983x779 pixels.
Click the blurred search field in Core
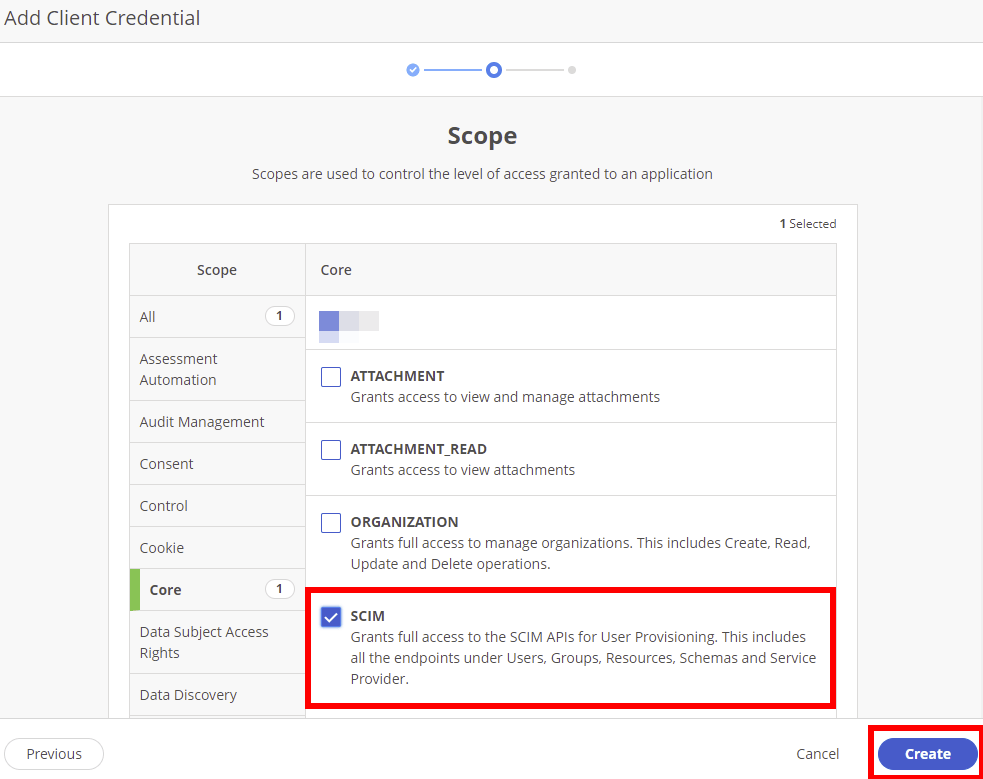(349, 327)
